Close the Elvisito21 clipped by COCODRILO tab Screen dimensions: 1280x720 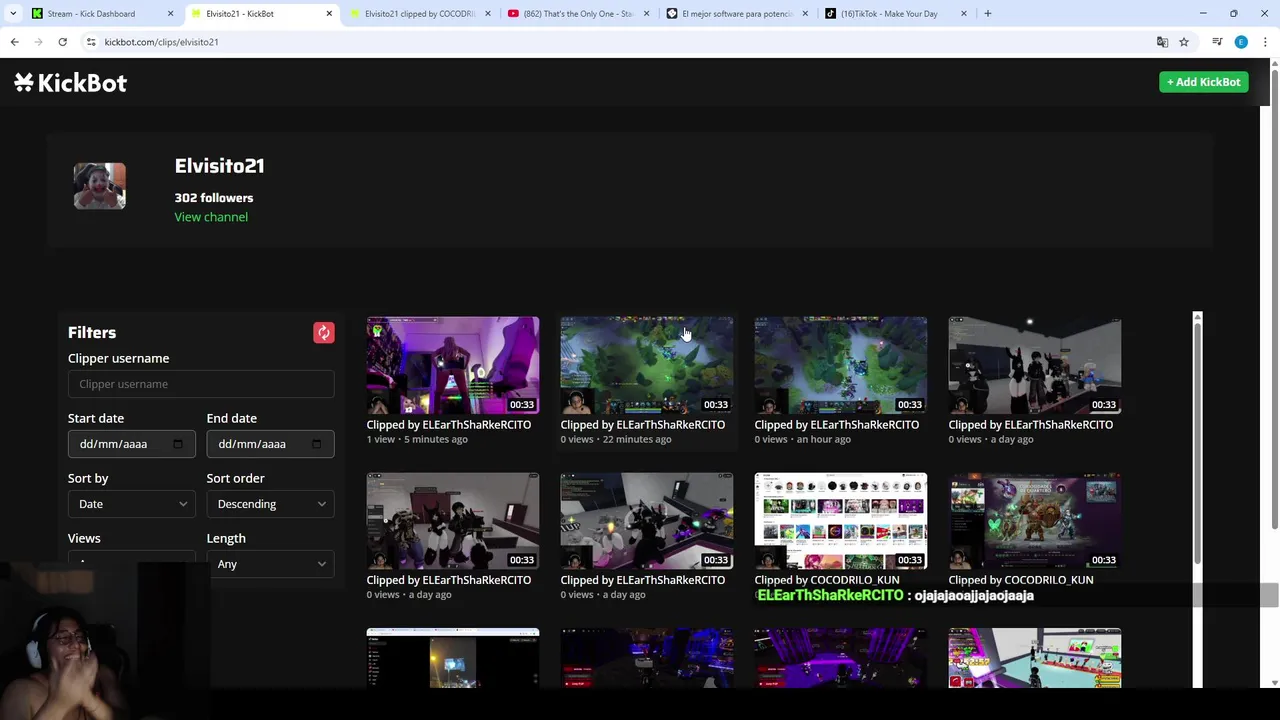tap(487, 14)
